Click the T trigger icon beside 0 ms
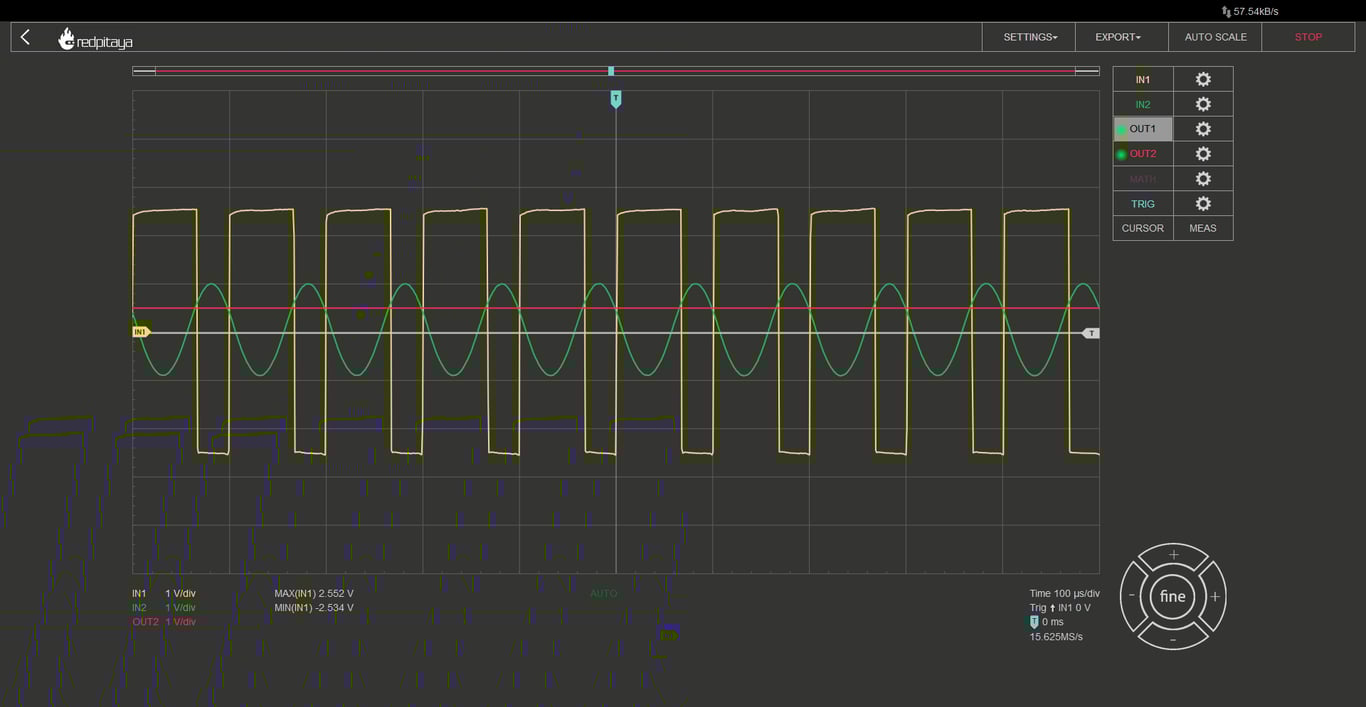Screen dimensions: 1366x707 pos(1034,622)
